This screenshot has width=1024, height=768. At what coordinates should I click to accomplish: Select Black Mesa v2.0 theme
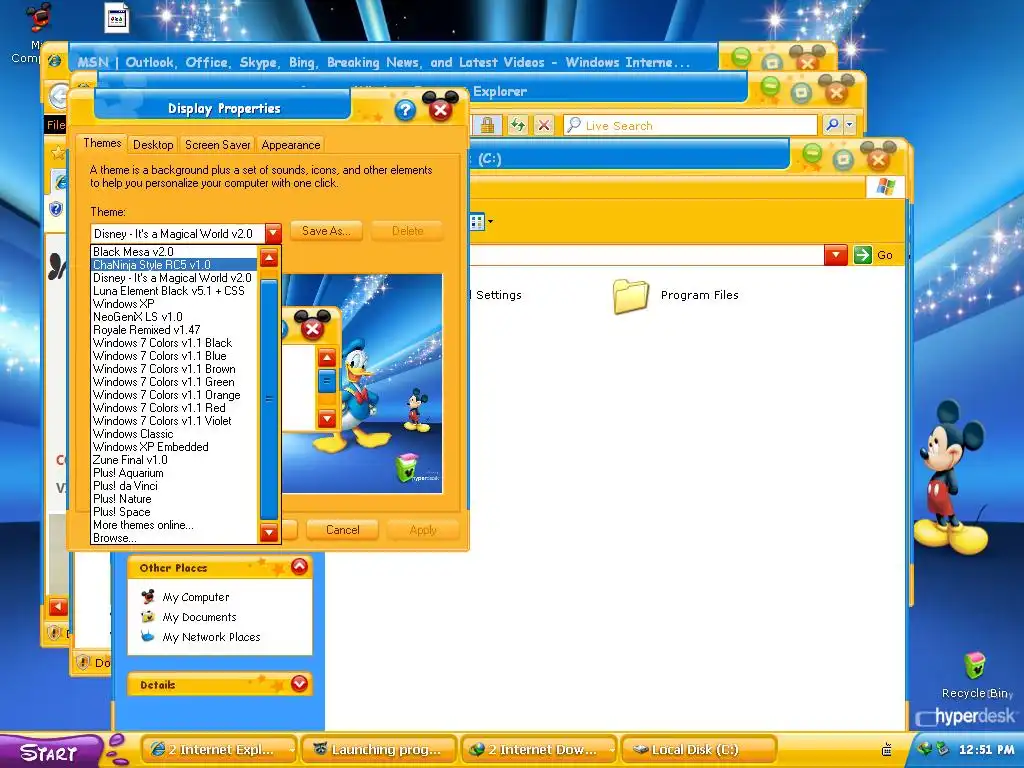174,252
